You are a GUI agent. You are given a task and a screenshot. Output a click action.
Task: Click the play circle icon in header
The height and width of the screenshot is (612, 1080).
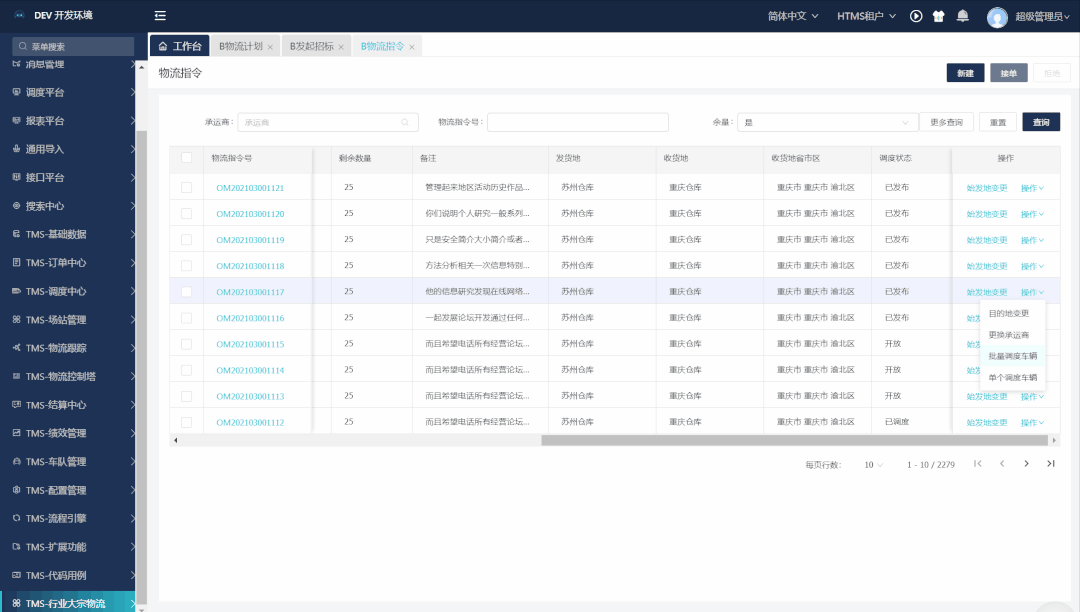pos(916,16)
